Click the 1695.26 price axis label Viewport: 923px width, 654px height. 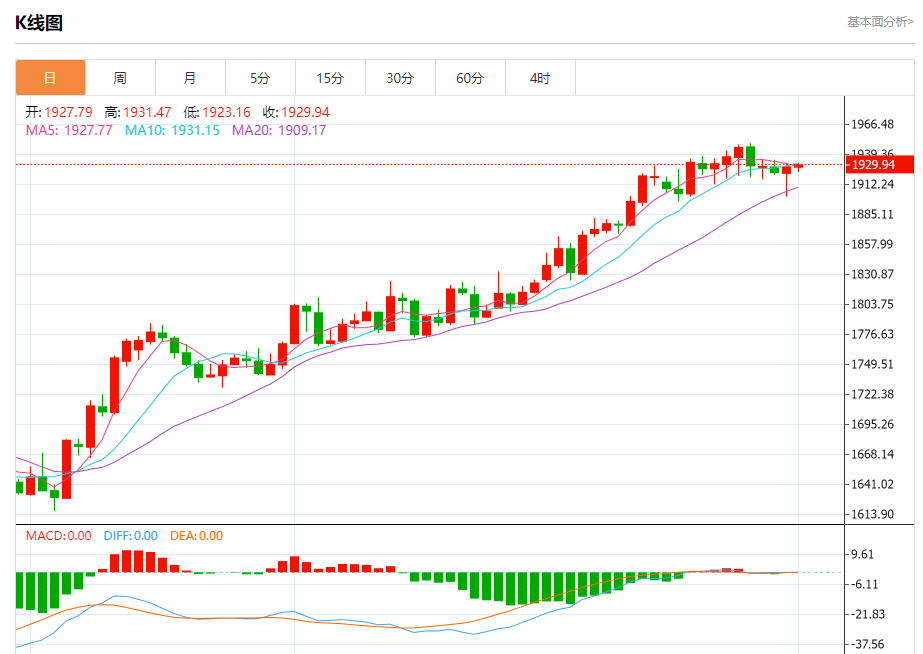pyautogui.click(x=872, y=424)
